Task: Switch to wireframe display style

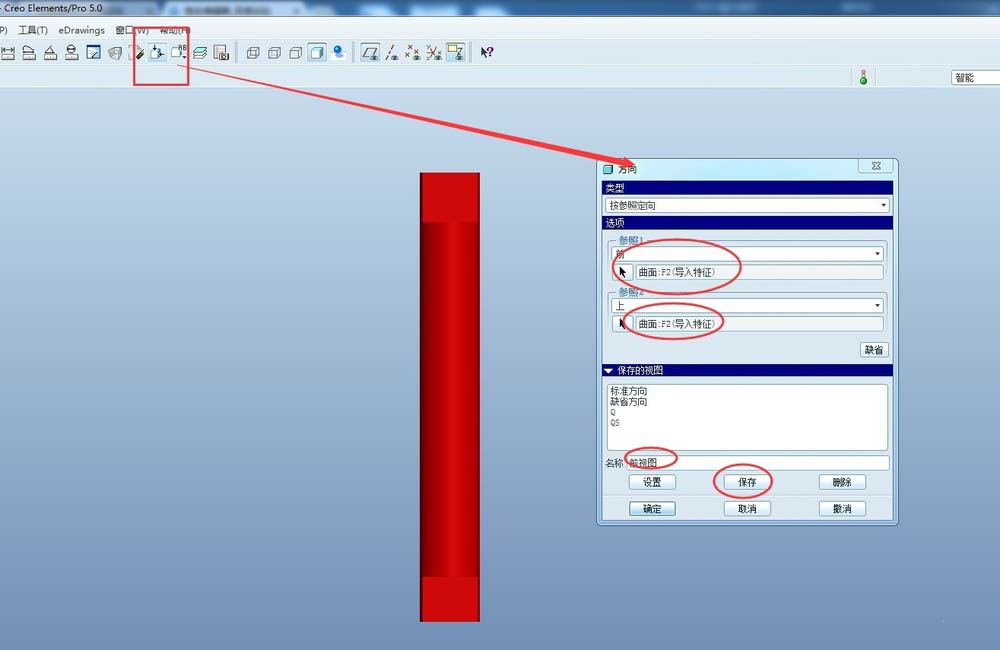Action: (x=253, y=53)
